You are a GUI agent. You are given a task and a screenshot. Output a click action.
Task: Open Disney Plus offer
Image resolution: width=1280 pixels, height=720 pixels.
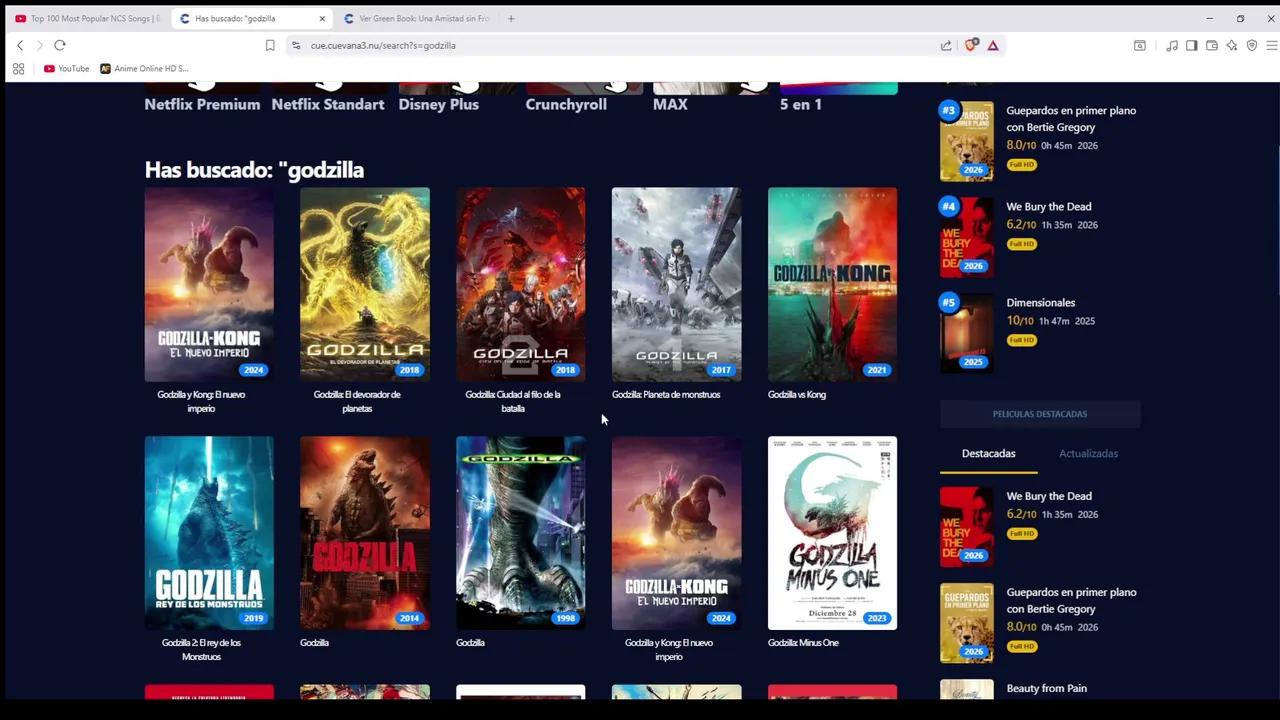click(x=438, y=104)
